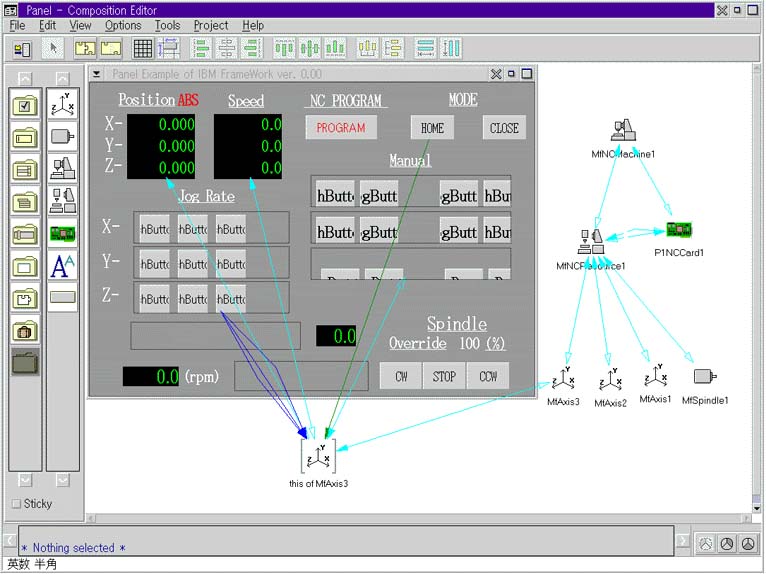The image size is (766, 574).
Task: Open the Options menu
Action: [123, 25]
